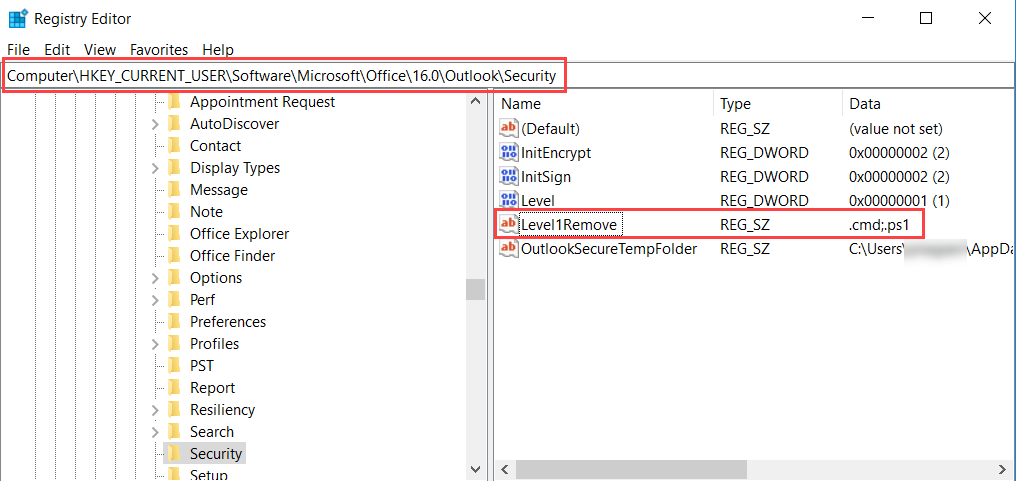Click the values pane horizontal scrollbar thumb

[631, 469]
